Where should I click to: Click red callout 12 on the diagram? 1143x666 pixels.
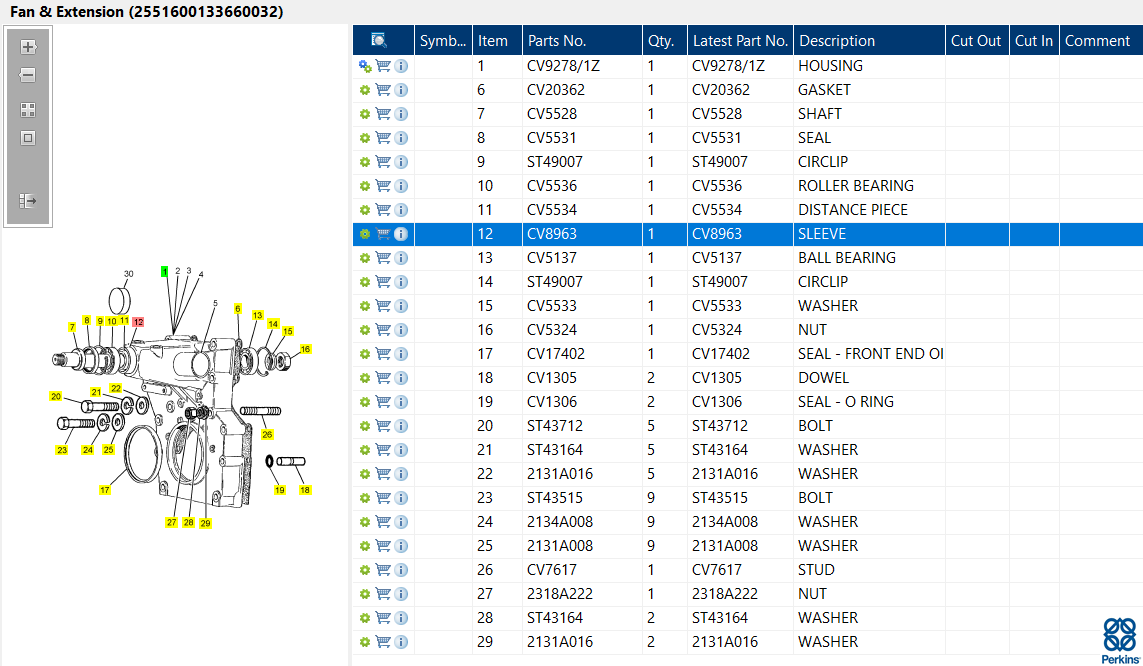pyautogui.click(x=139, y=322)
